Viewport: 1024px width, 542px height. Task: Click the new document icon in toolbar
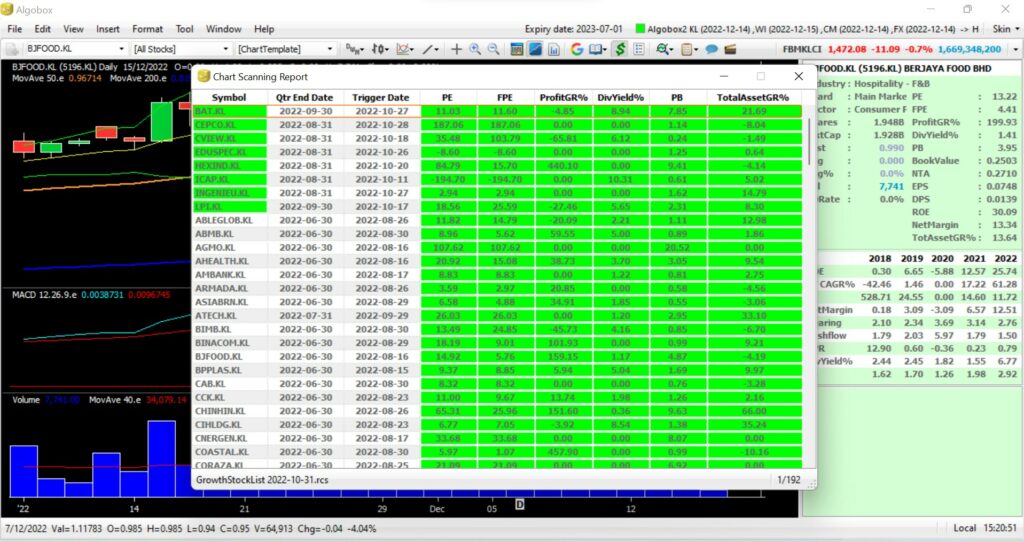point(11,49)
